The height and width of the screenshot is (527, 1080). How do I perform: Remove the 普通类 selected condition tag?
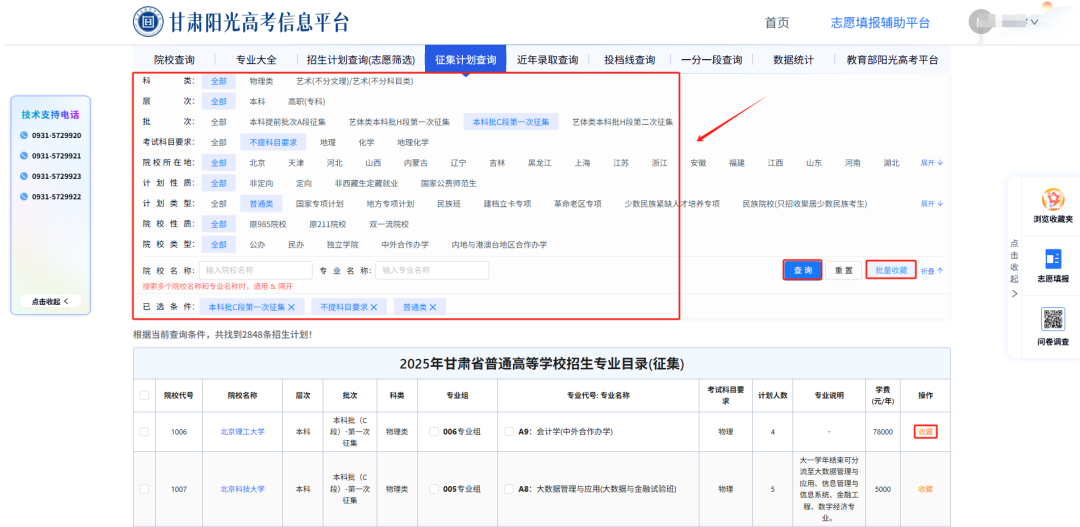433,307
